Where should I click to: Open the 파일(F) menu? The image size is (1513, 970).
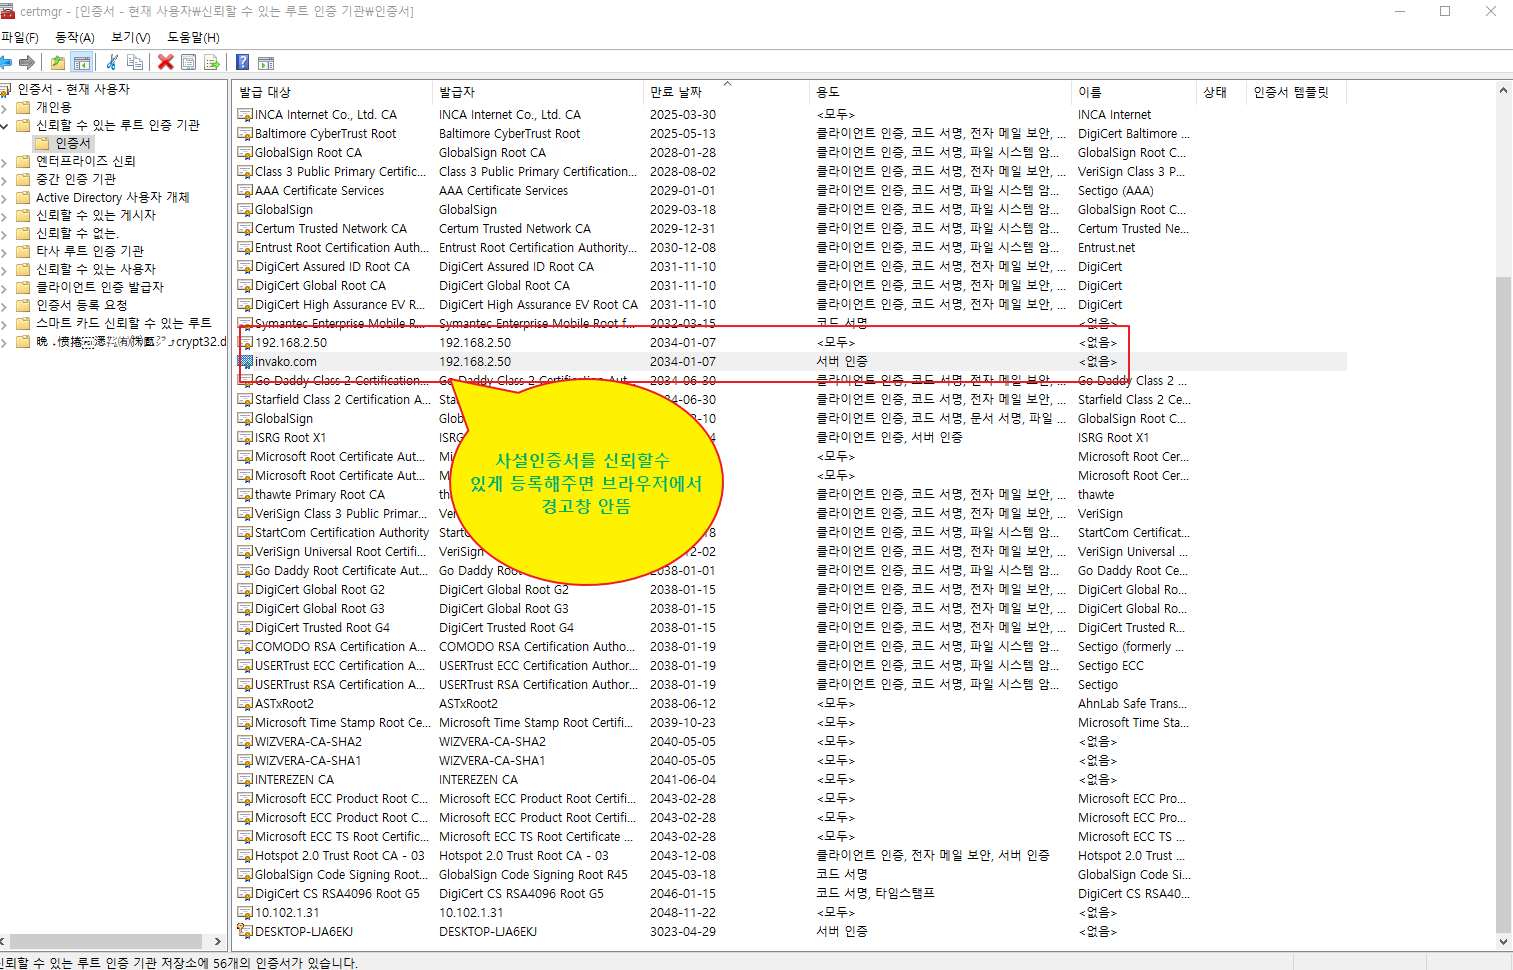coord(20,37)
